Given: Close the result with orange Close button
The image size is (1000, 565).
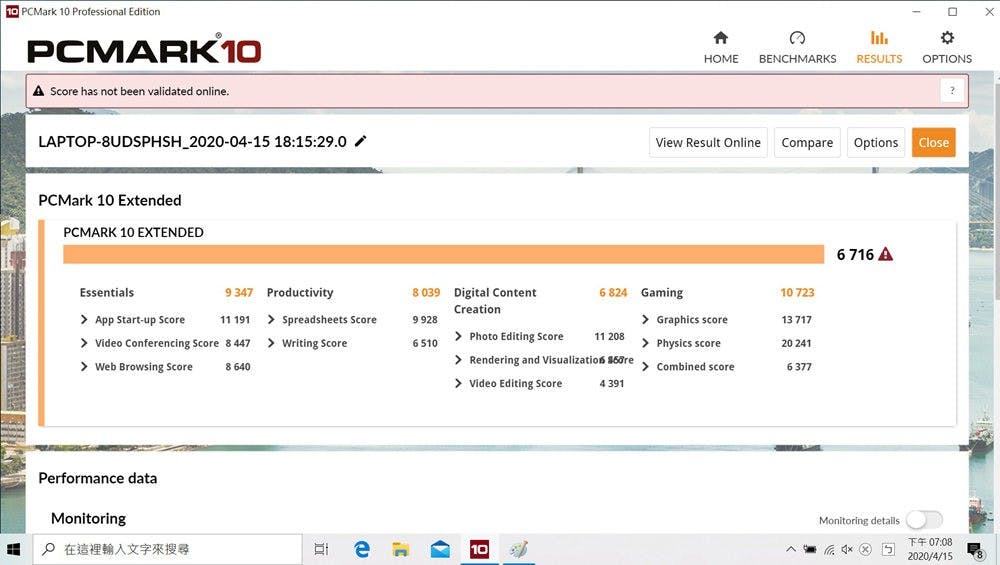Looking at the screenshot, I should (934, 143).
